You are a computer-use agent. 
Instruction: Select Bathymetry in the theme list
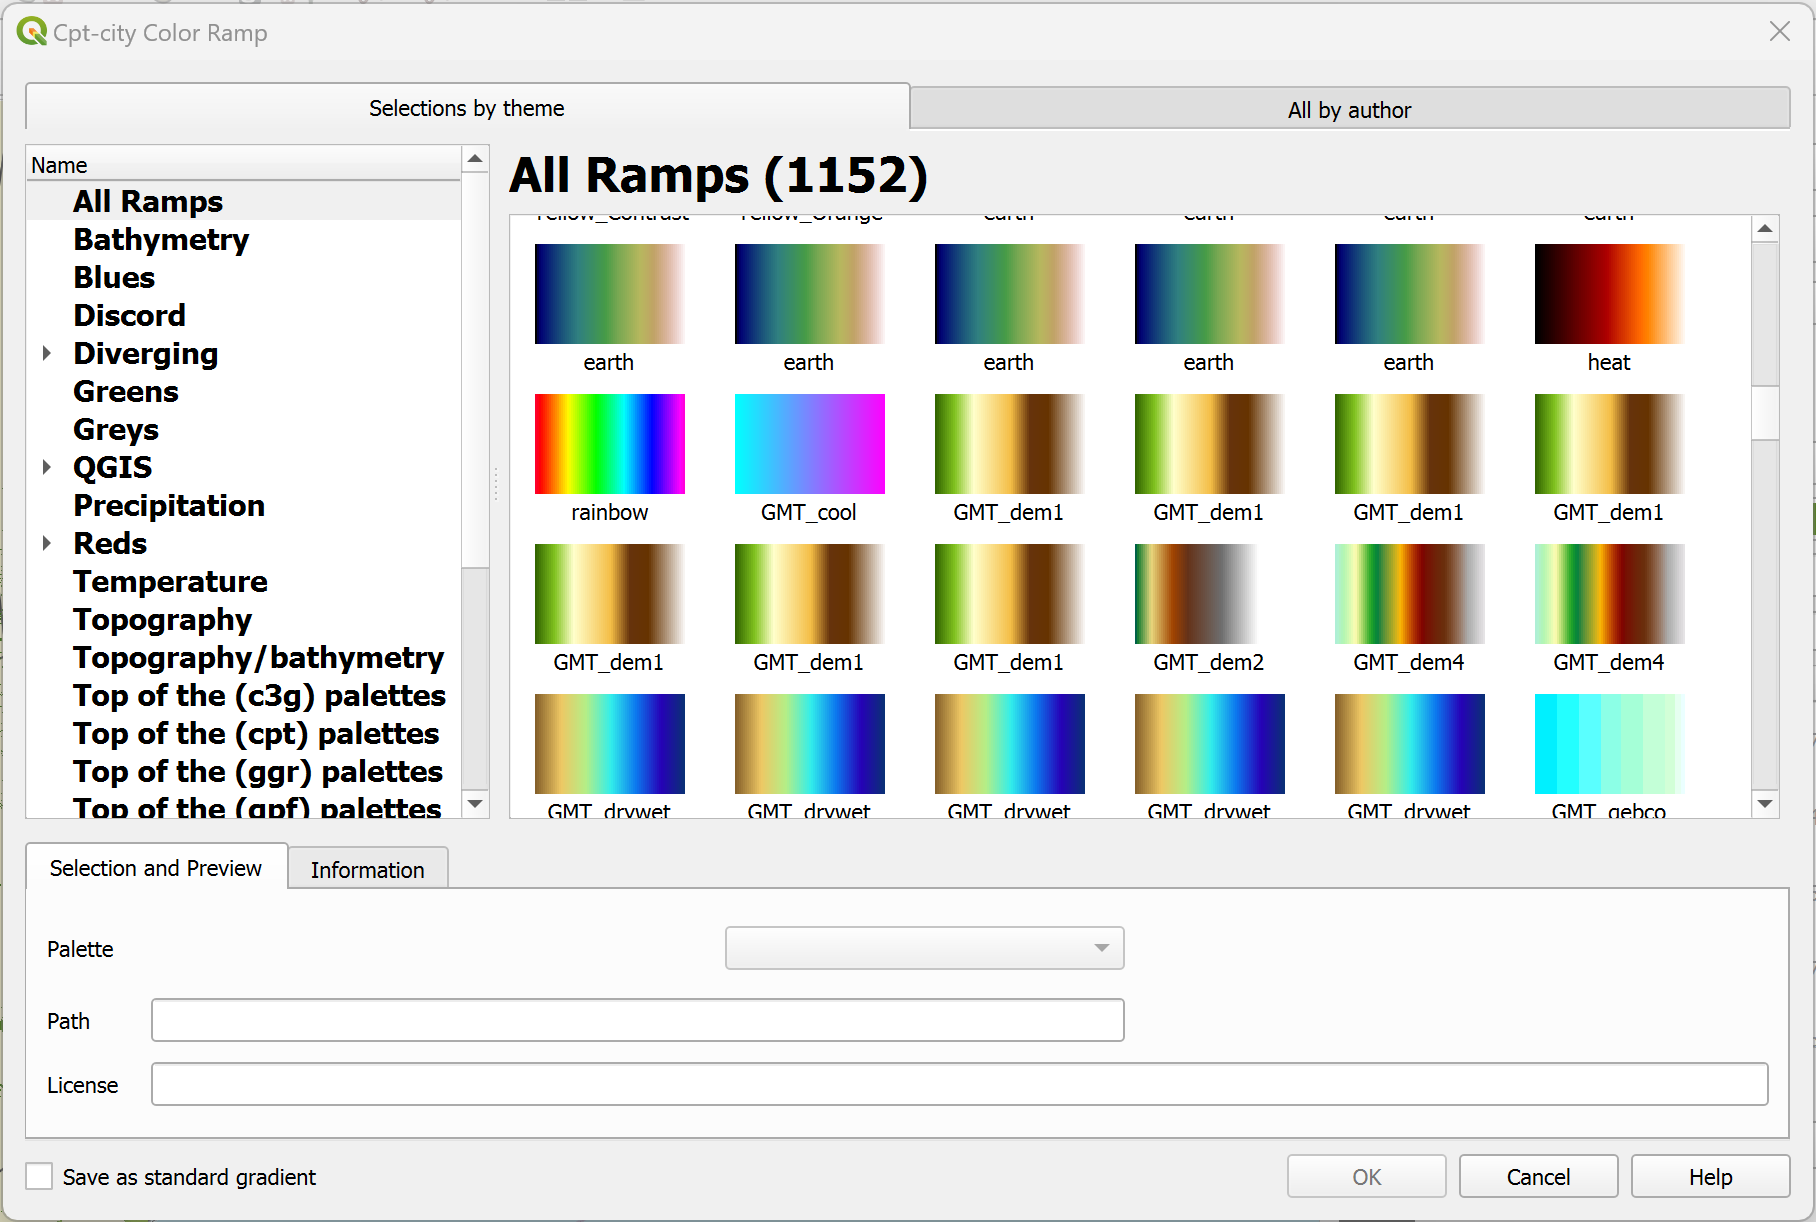pyautogui.click(x=161, y=240)
